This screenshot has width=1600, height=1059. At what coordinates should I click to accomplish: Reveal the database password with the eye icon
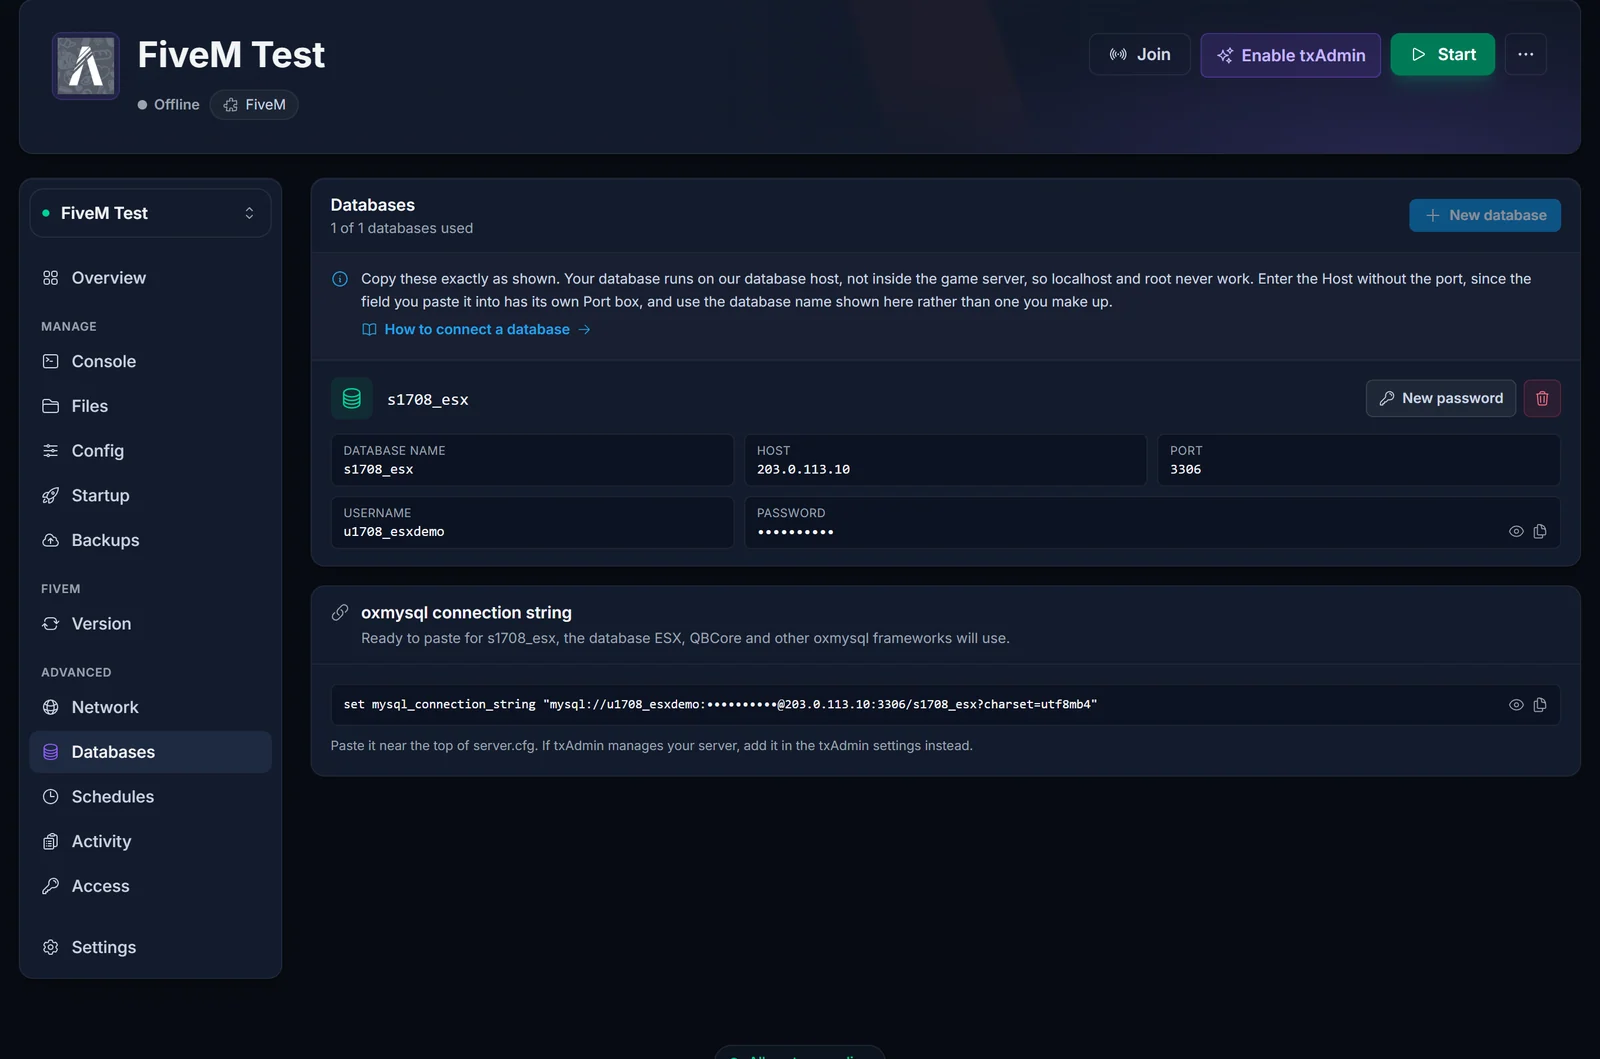[x=1516, y=531]
